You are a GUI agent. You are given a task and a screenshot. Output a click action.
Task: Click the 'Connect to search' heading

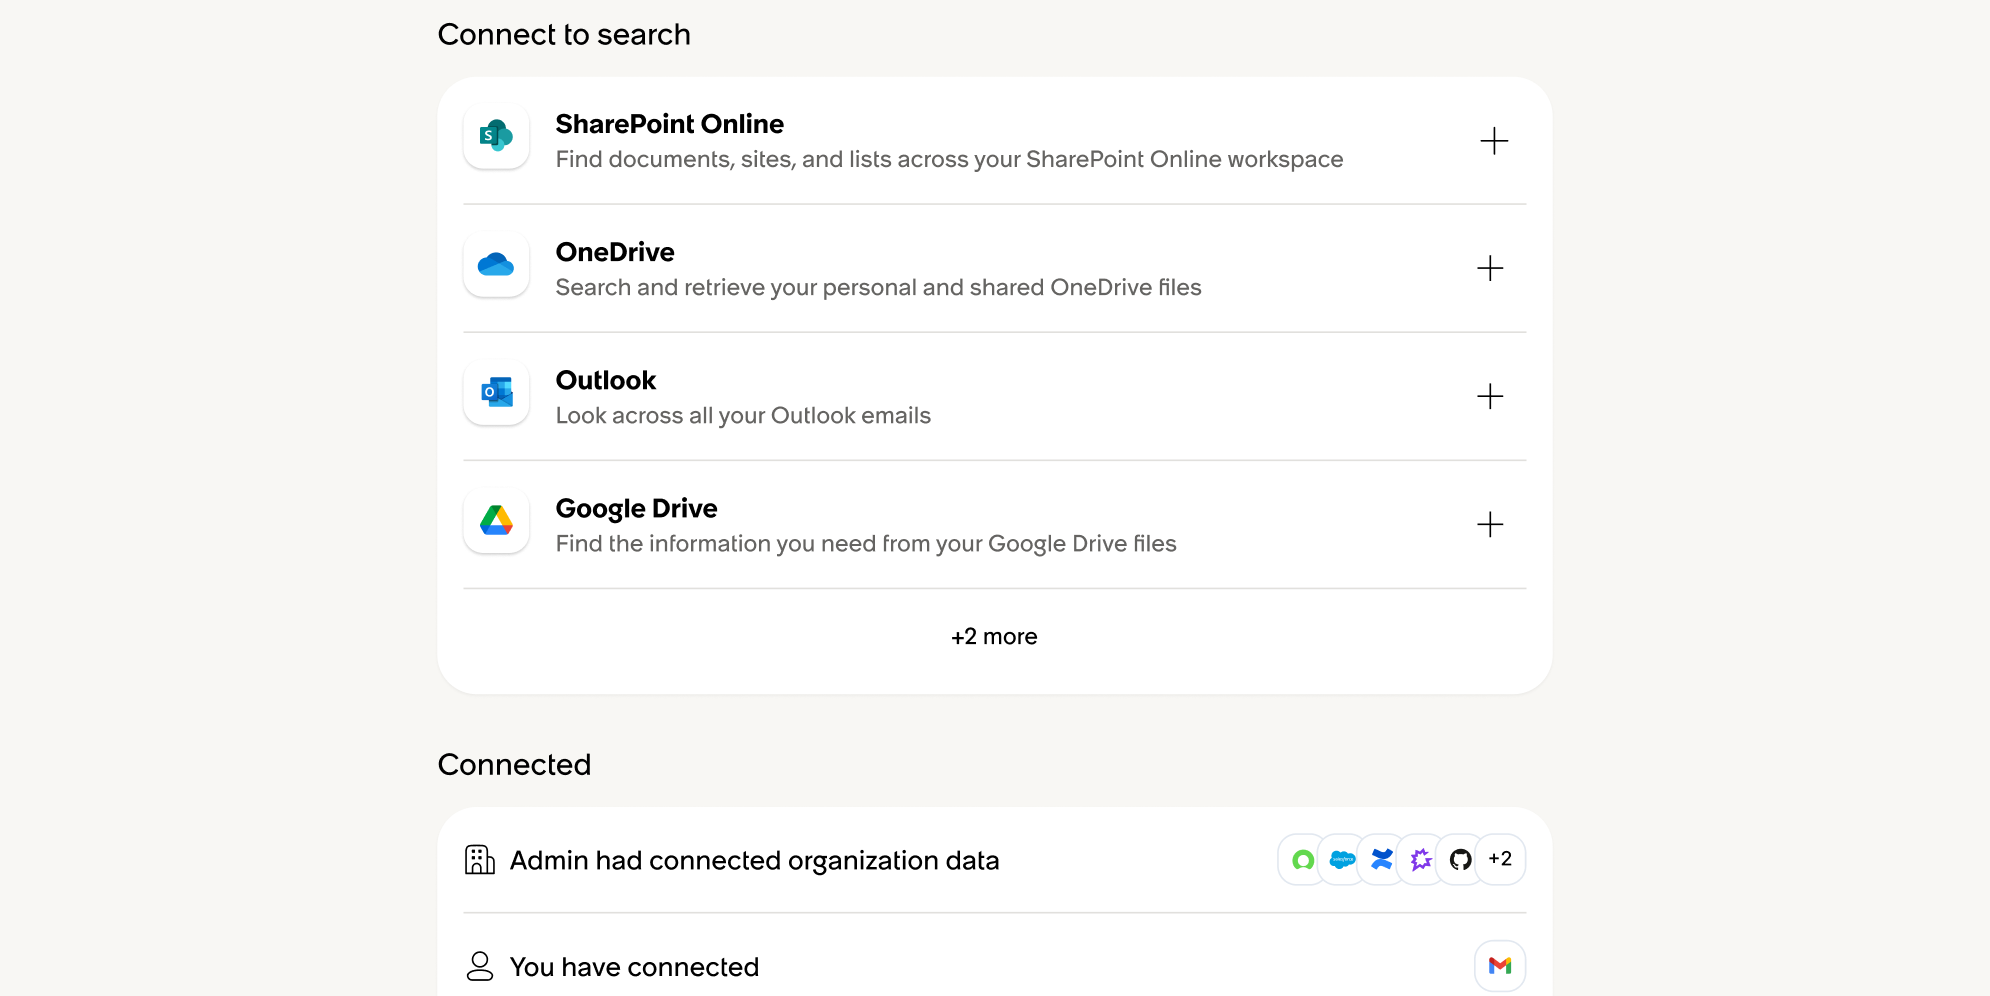click(x=564, y=35)
